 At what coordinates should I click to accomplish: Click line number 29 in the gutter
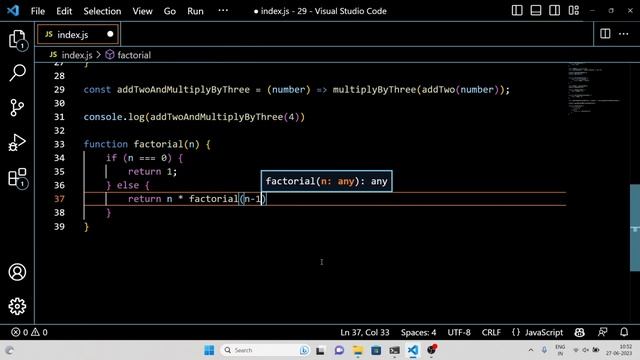click(59, 89)
